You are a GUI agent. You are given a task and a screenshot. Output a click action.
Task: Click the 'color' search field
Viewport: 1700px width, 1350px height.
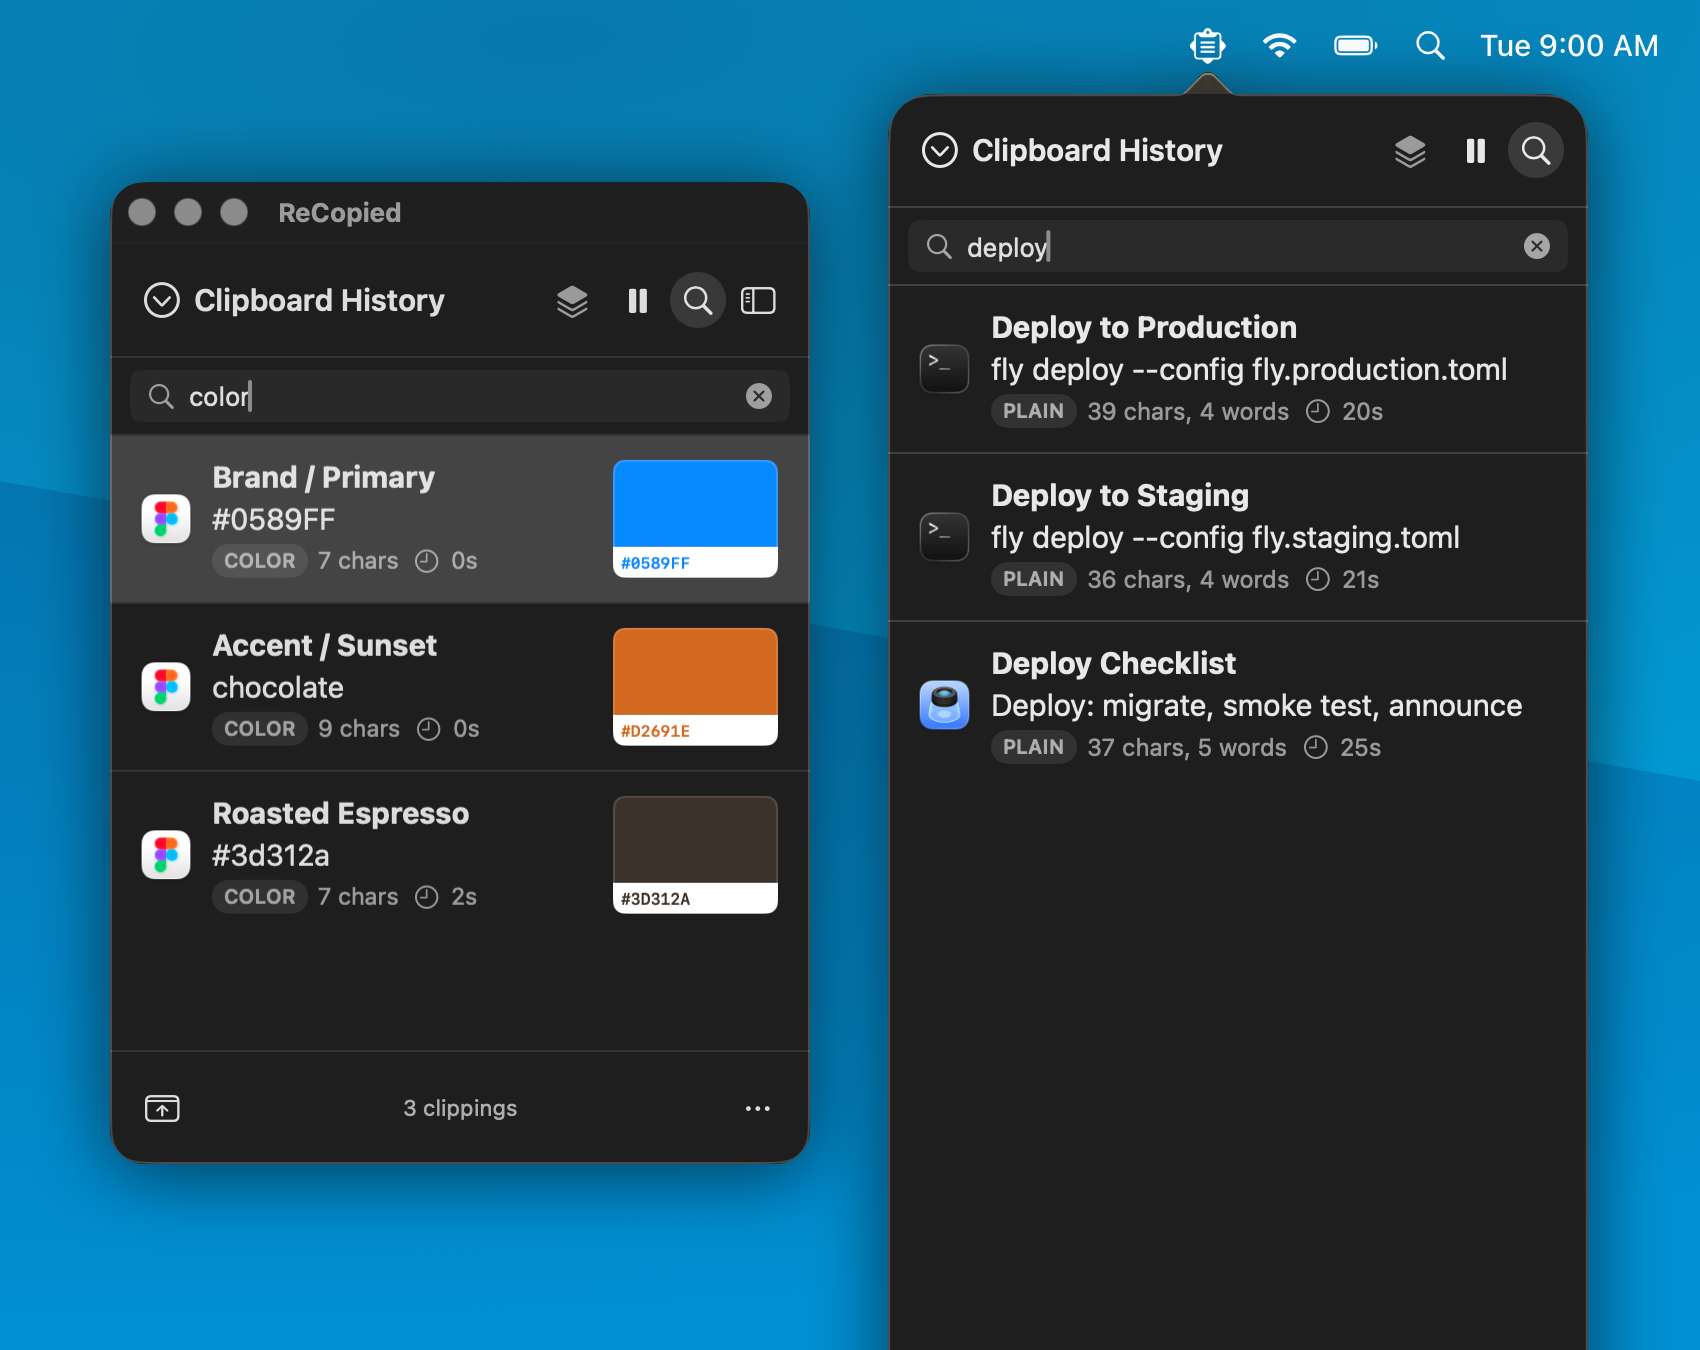pos(460,396)
